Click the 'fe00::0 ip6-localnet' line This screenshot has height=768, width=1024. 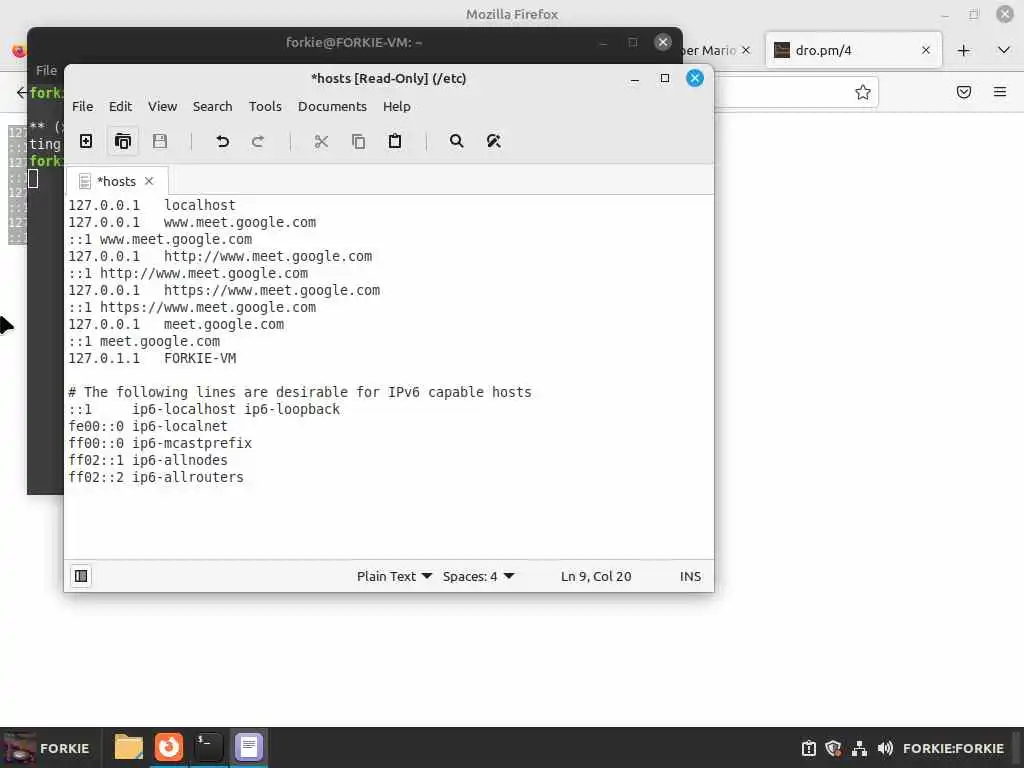coord(148,426)
